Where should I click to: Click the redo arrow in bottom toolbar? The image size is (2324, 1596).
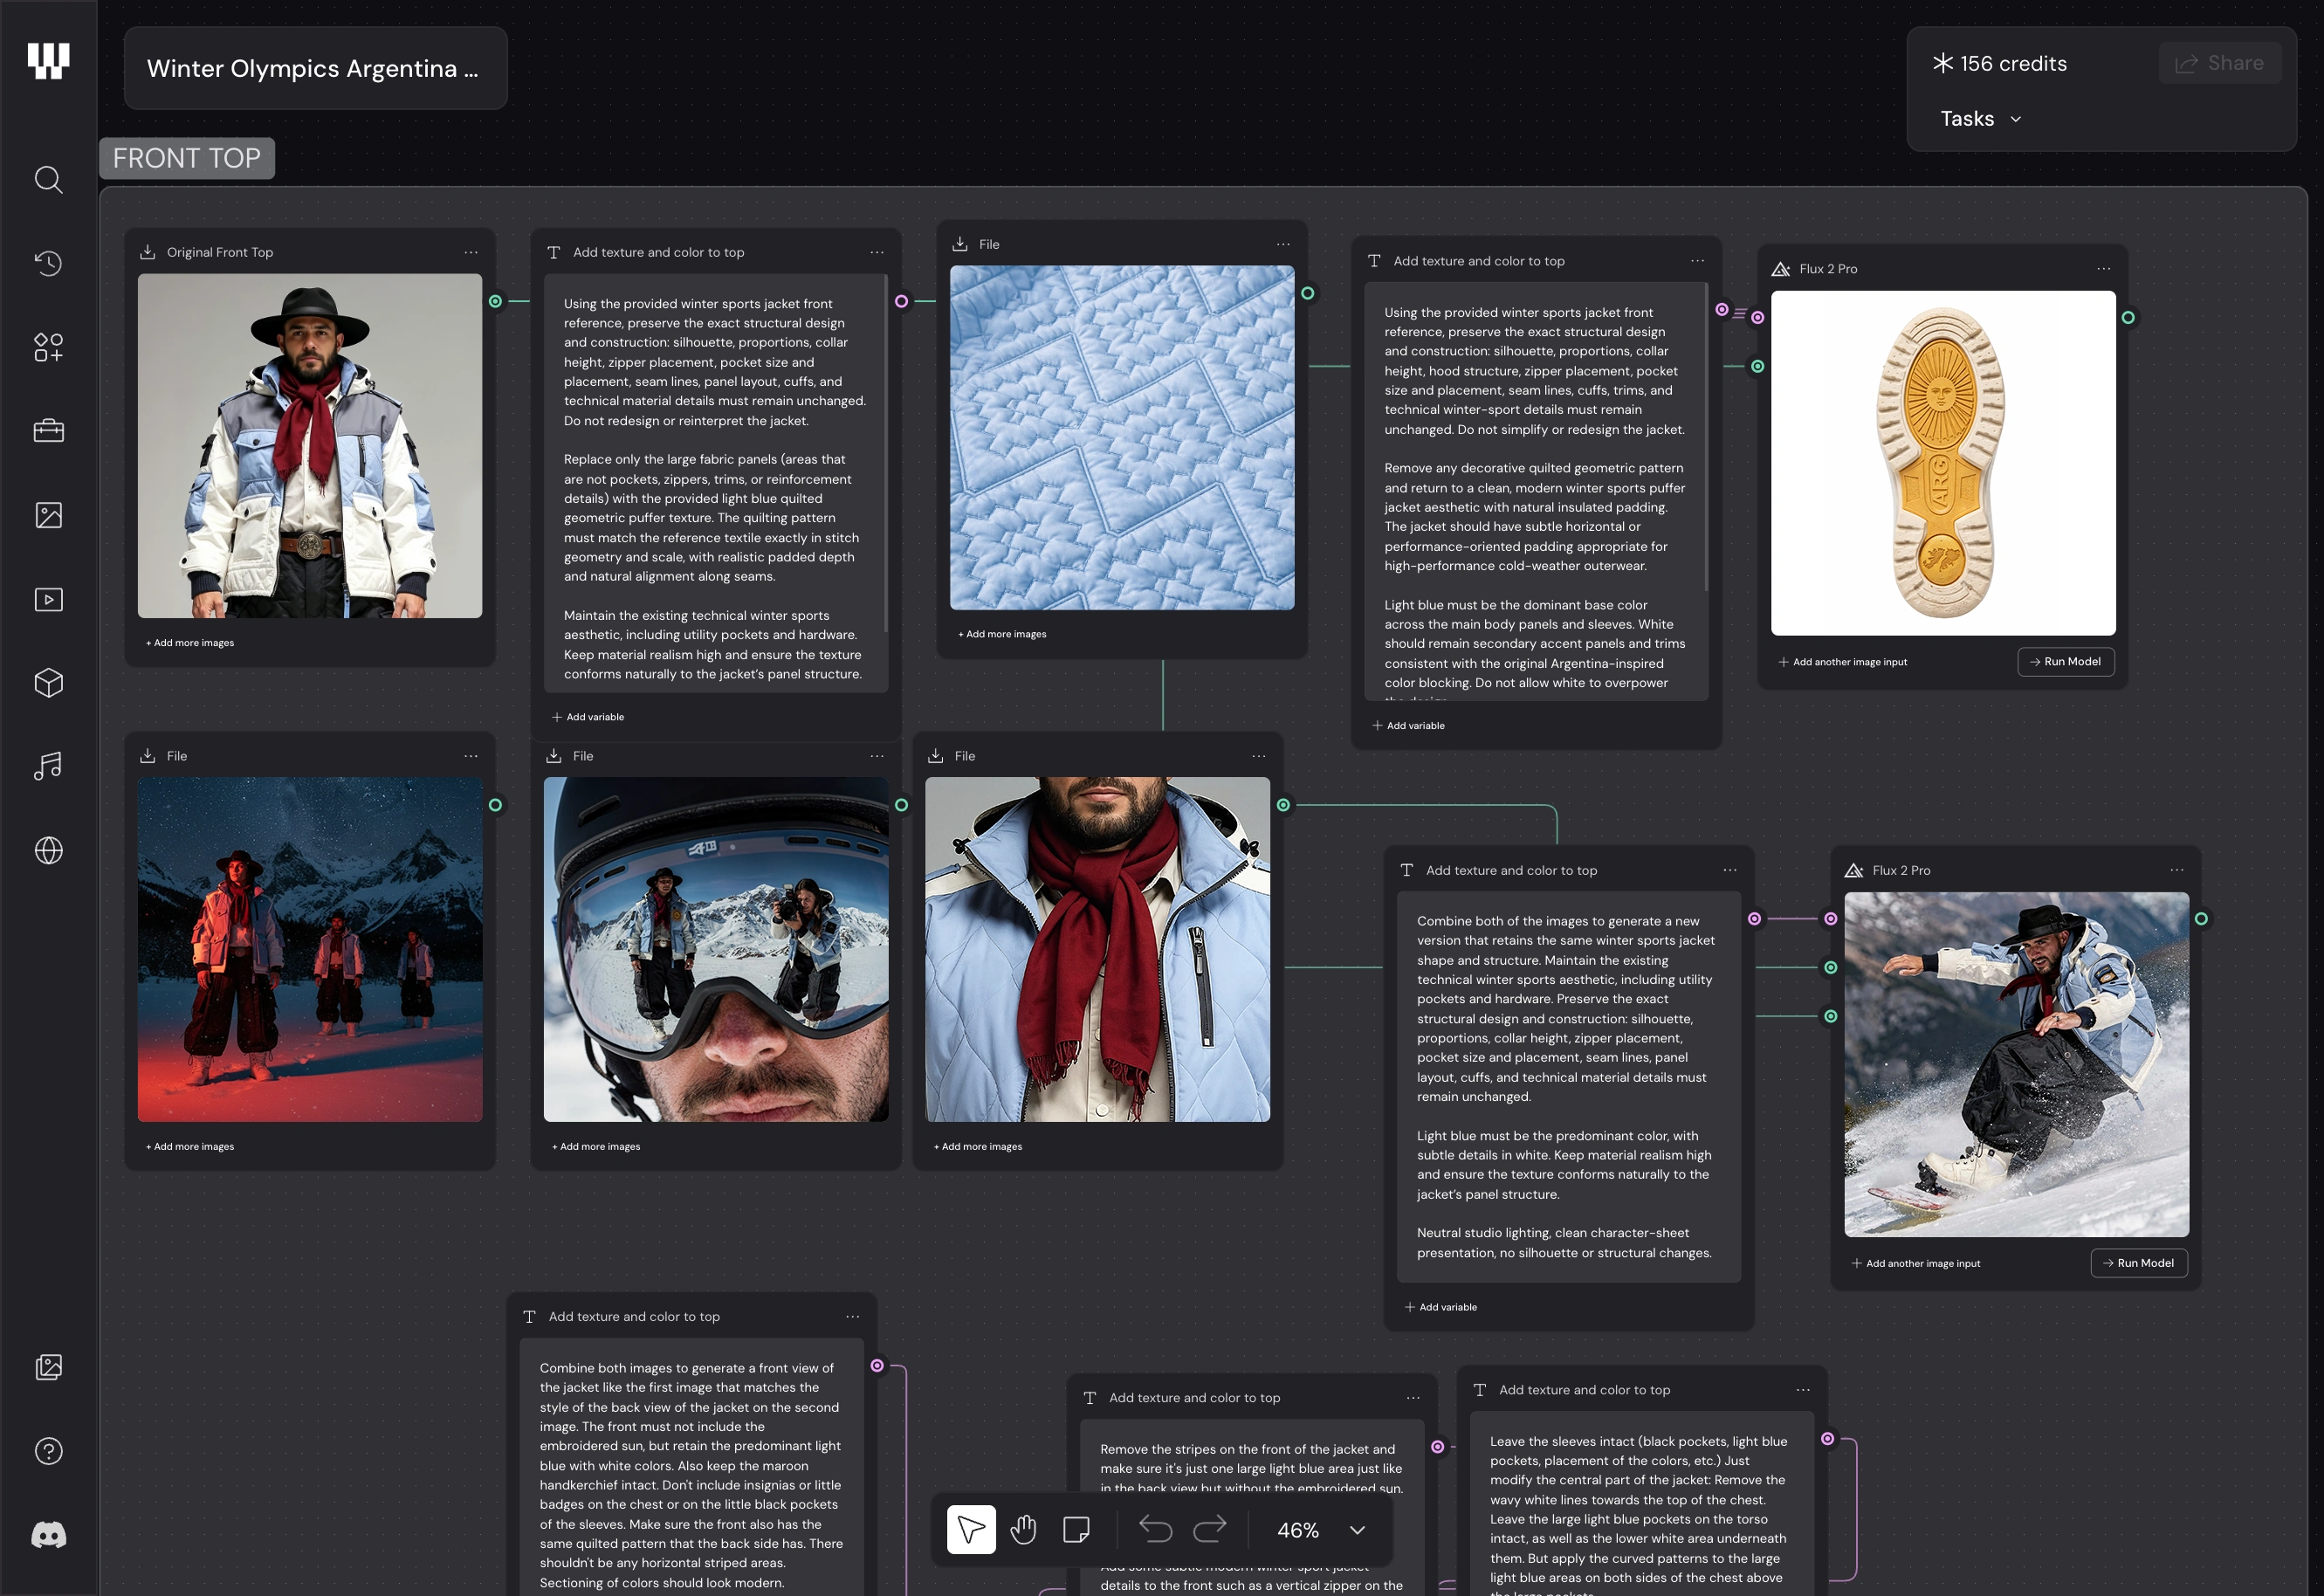[1210, 1530]
